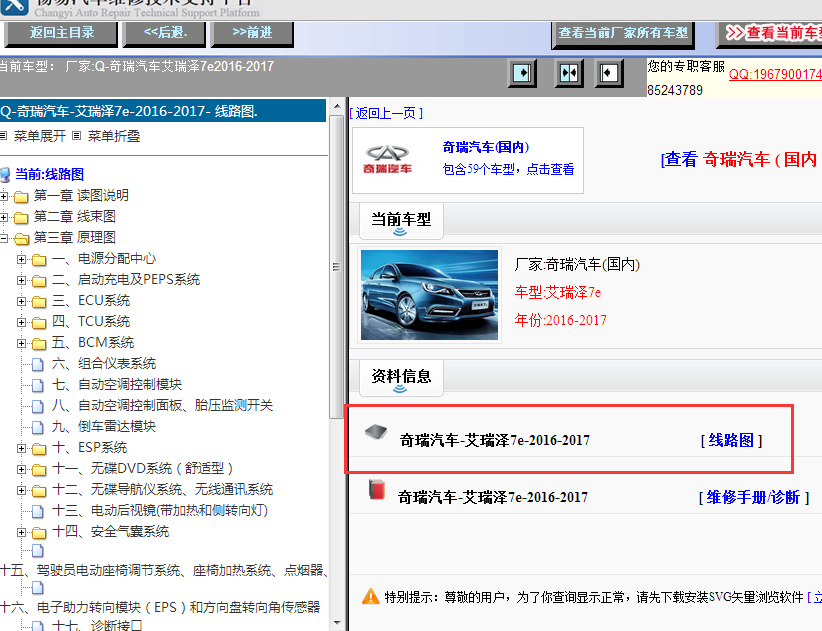Open the gray disk icon beside 线路图 row

pyautogui.click(x=376, y=432)
